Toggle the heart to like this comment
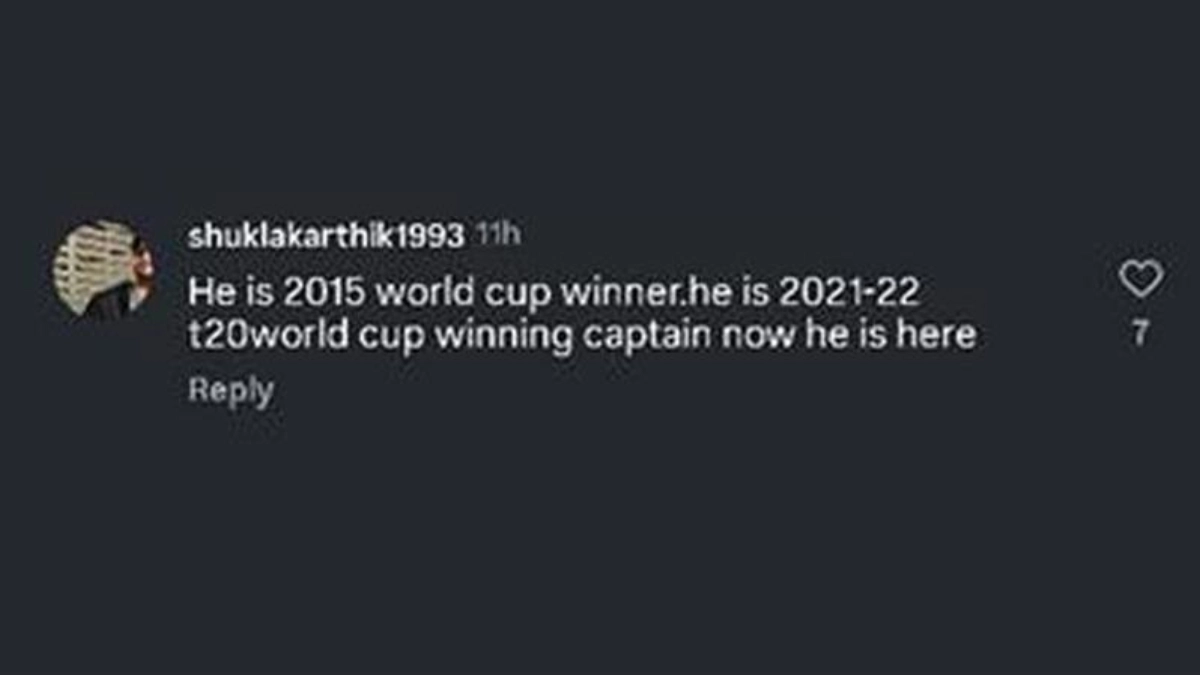 pos(1140,279)
